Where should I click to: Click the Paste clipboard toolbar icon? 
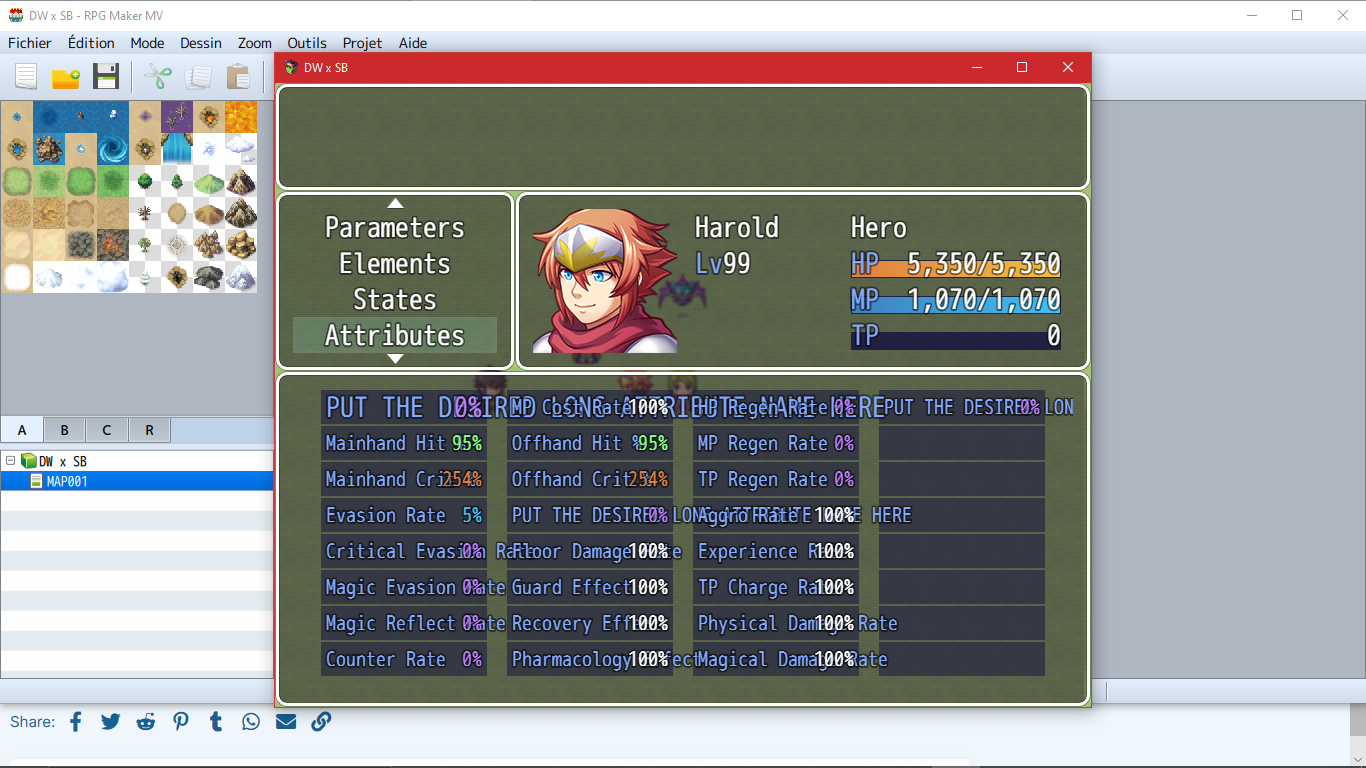click(x=238, y=77)
